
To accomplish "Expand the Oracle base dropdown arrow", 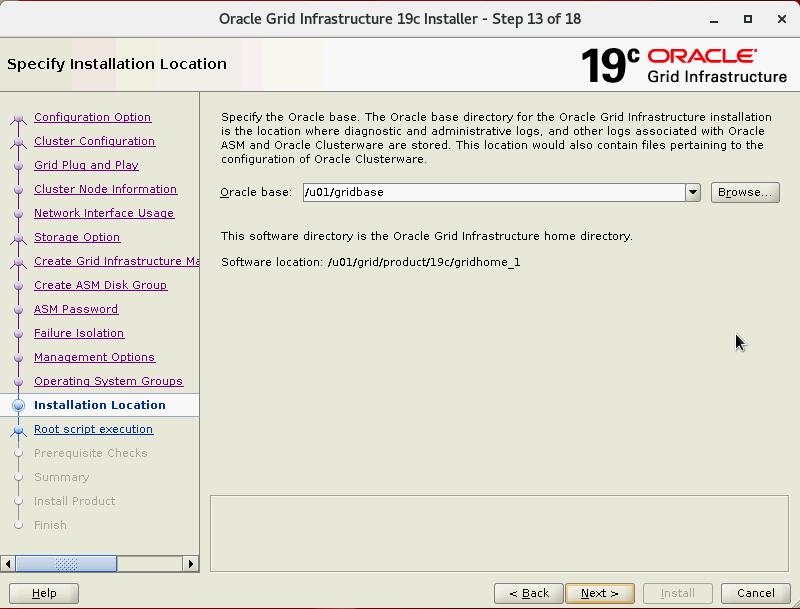I will (x=693, y=192).
